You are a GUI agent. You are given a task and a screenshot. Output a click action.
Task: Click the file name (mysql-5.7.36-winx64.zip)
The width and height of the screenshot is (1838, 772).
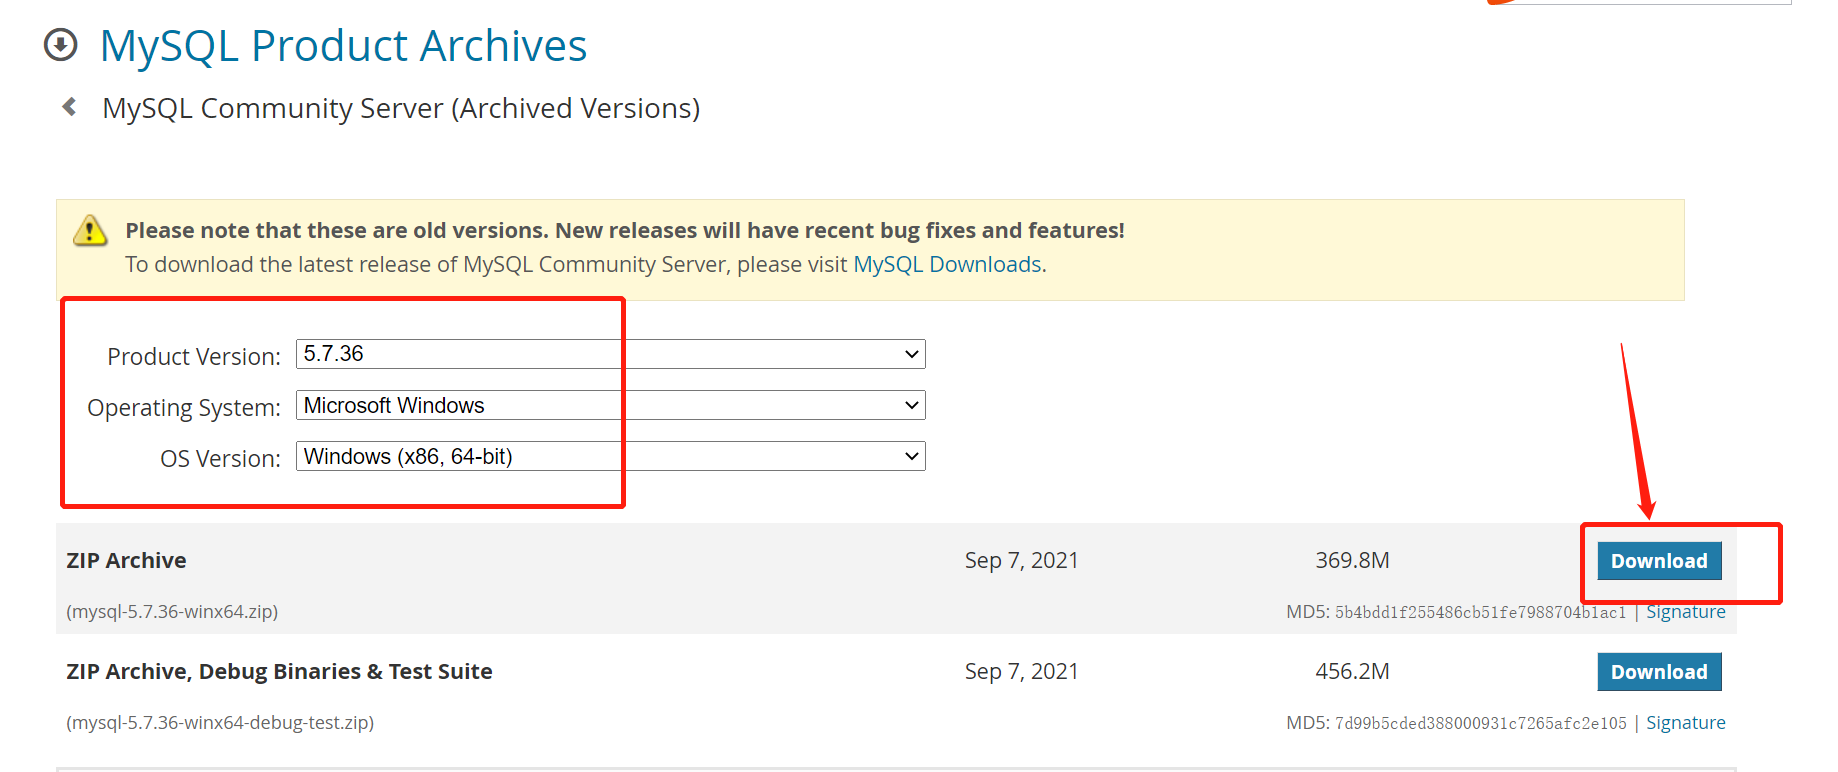pos(172,611)
